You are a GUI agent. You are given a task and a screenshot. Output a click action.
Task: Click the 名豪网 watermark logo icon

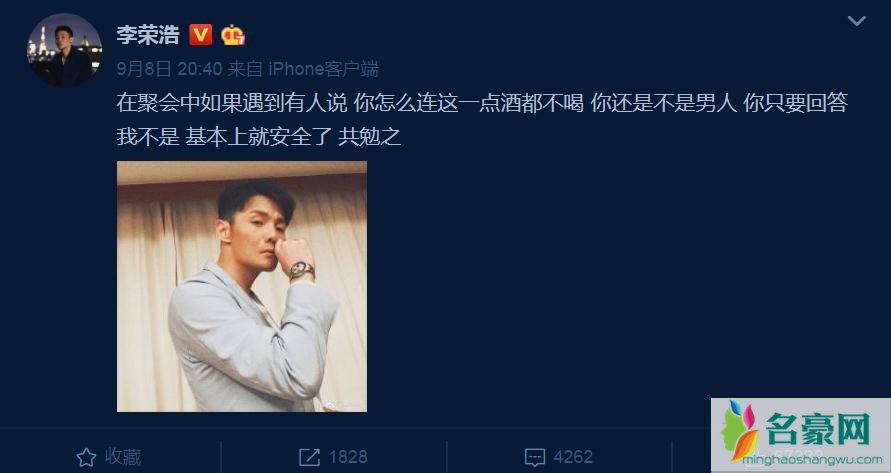[739, 430]
